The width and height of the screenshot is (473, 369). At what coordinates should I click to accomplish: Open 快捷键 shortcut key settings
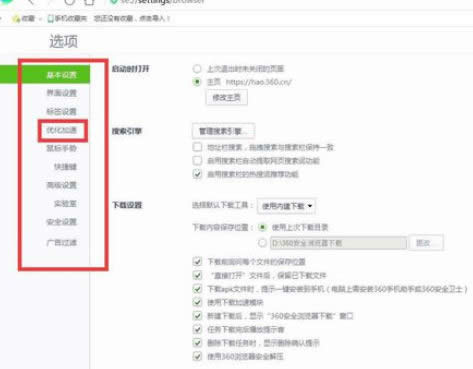pyautogui.click(x=65, y=167)
